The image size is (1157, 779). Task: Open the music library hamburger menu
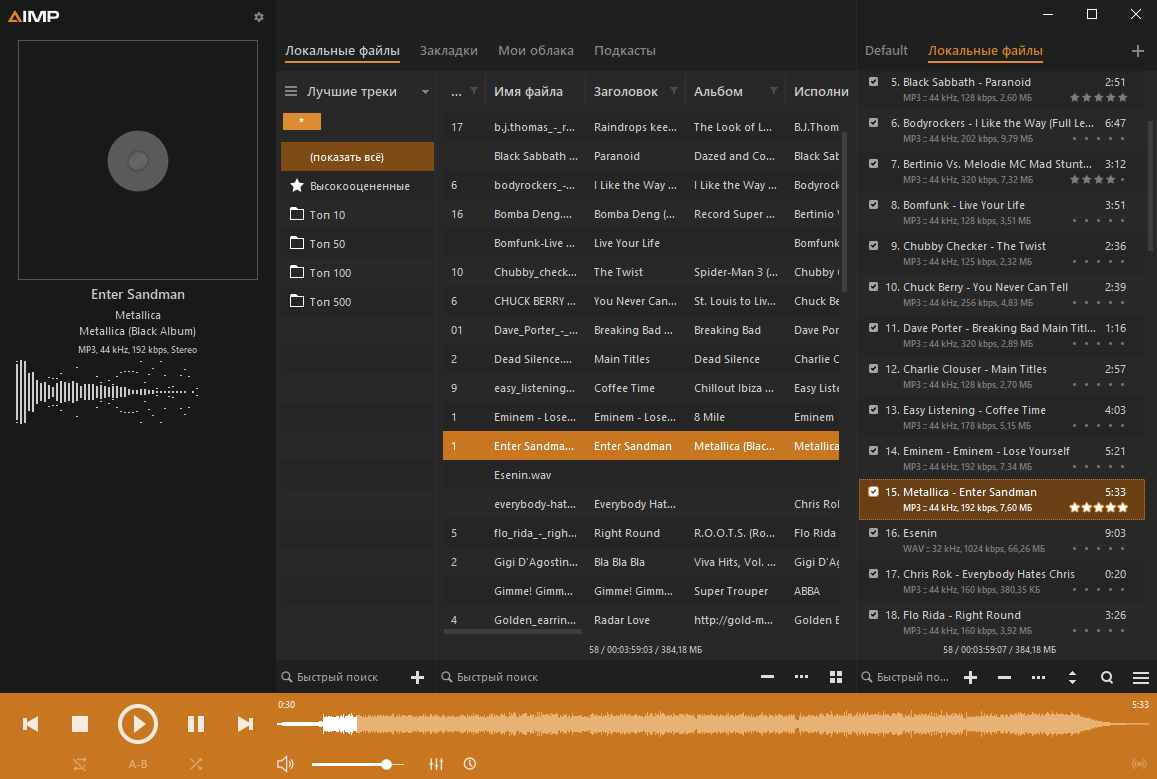click(291, 91)
